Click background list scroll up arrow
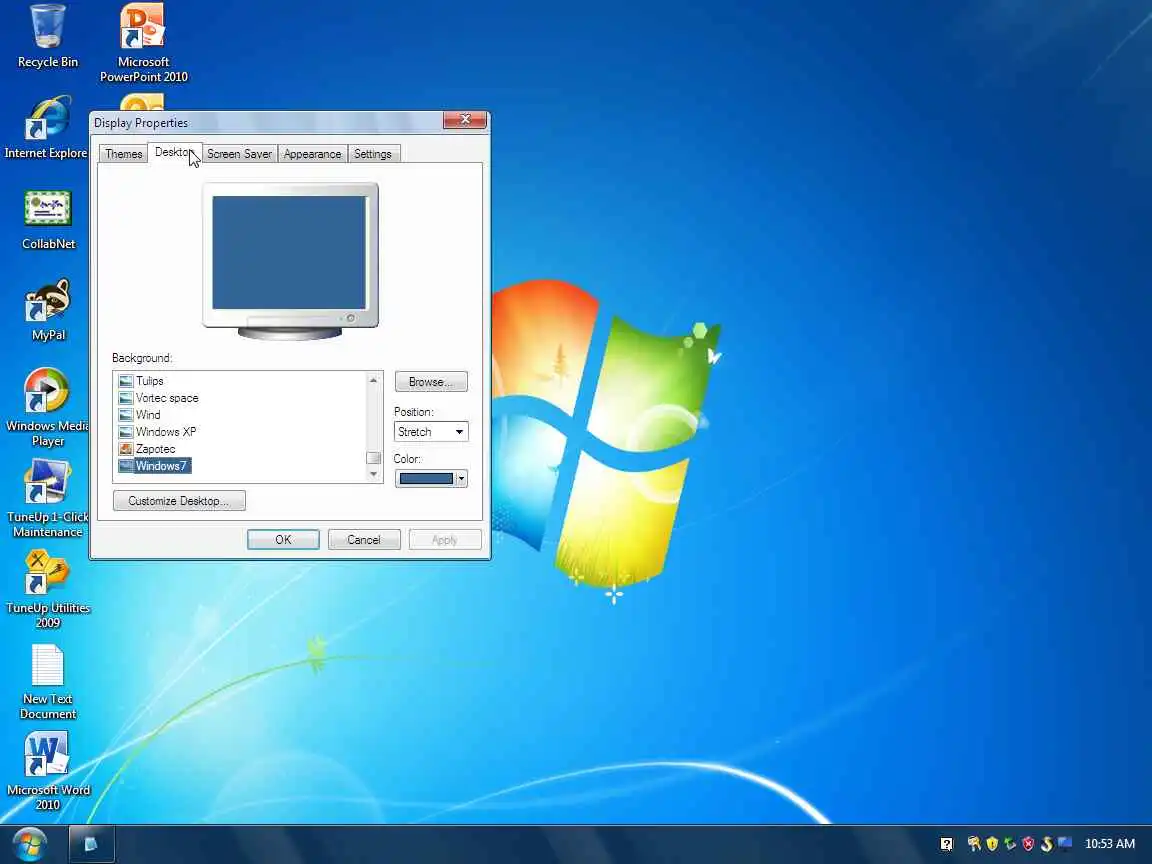 (x=373, y=380)
